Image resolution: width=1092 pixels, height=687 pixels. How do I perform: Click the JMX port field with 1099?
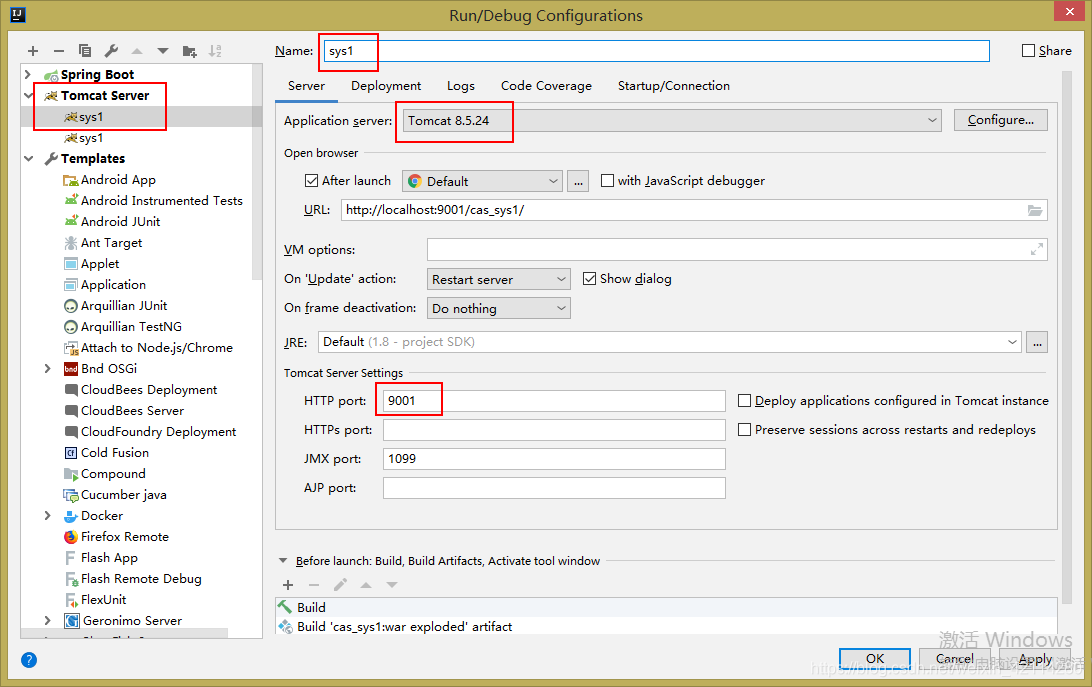[x=554, y=458]
